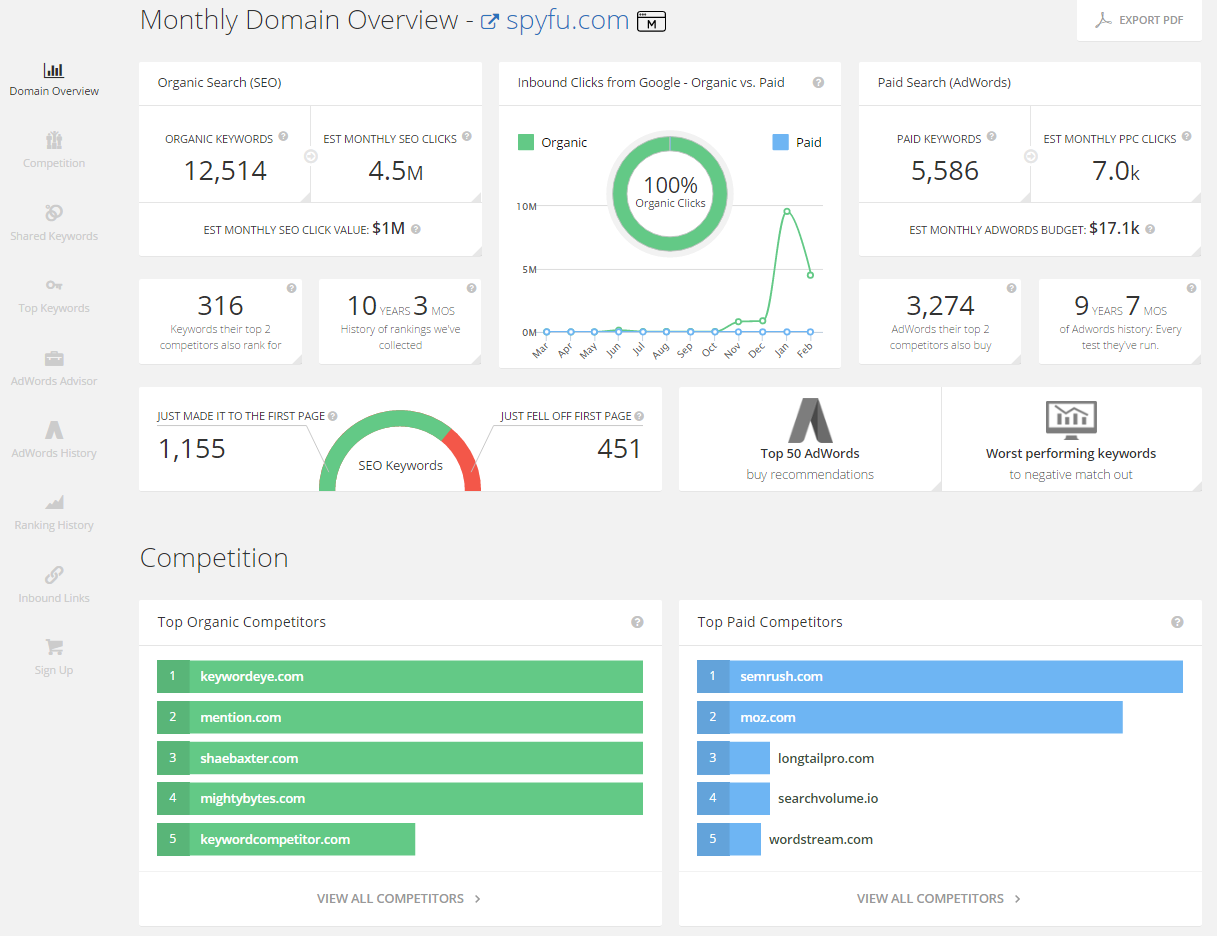The height and width of the screenshot is (936, 1217).
Task: Click help icon for monthly AdWords budget
Action: tap(1150, 229)
